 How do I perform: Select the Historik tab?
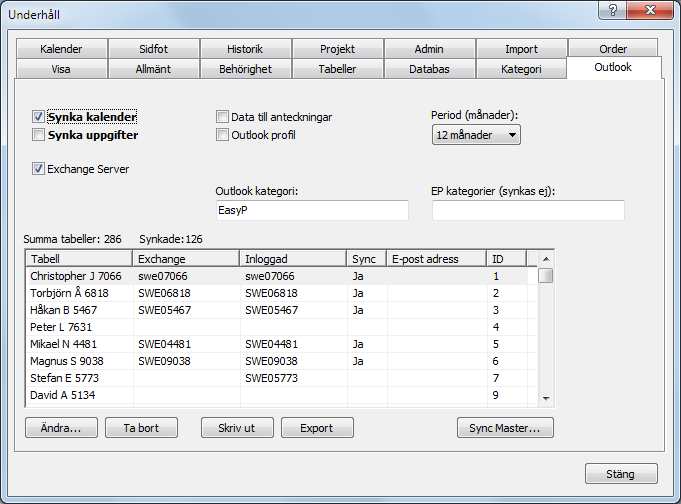pyautogui.click(x=245, y=49)
